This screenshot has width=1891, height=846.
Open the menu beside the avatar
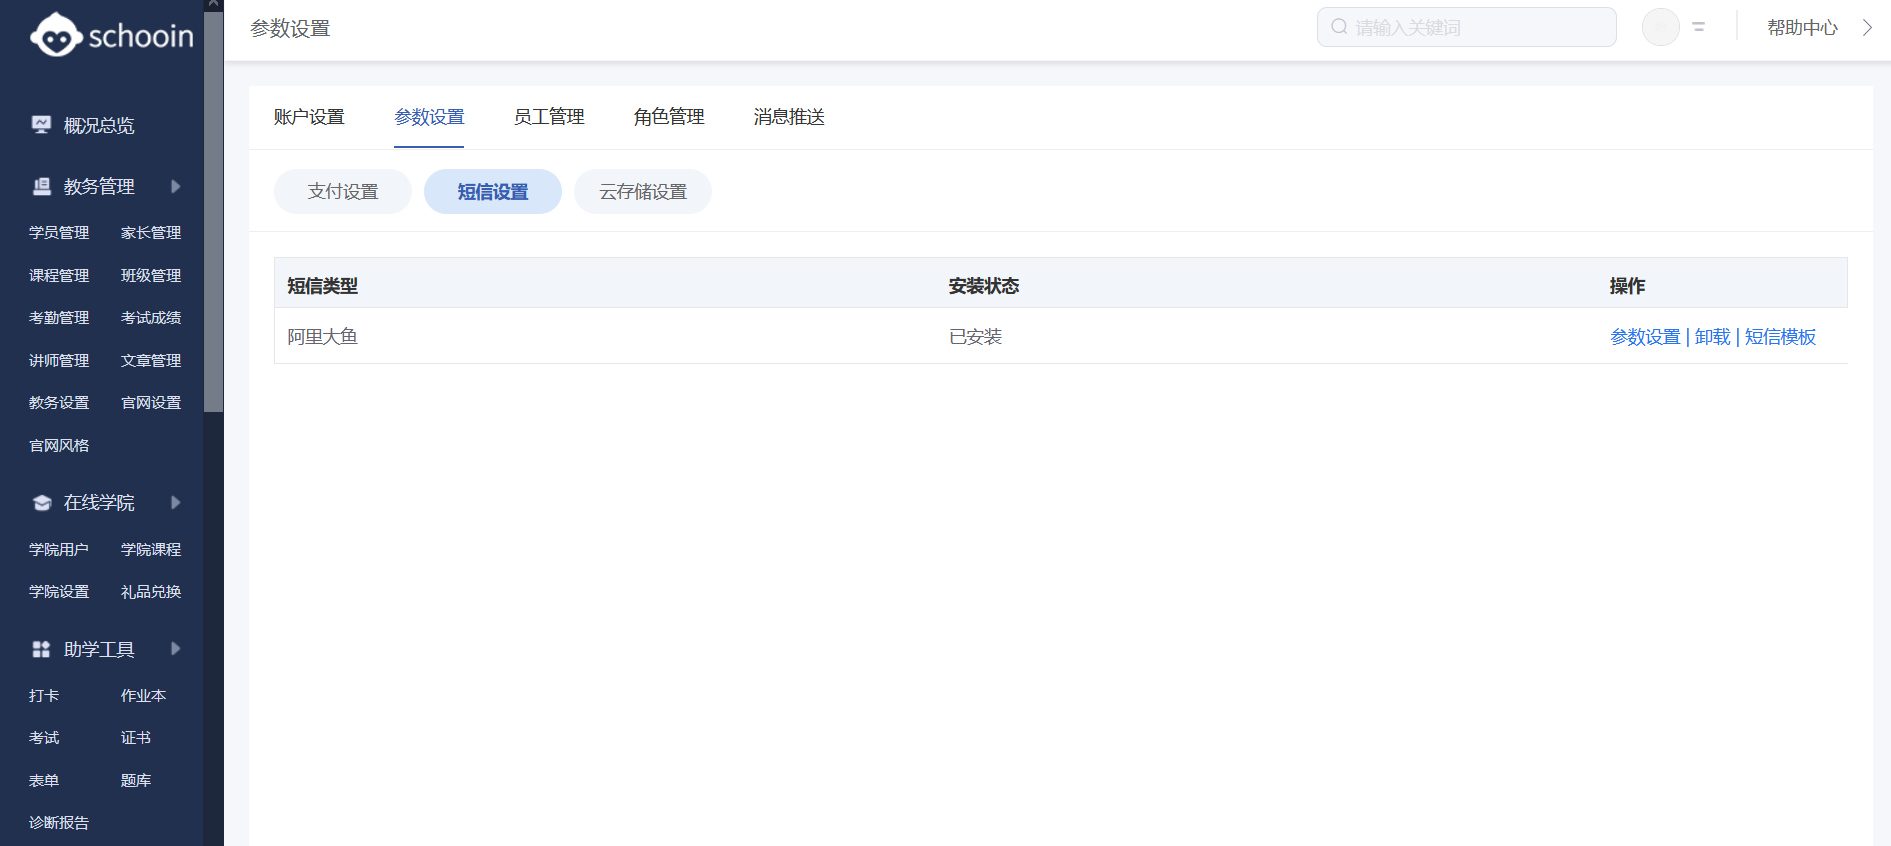point(1698,27)
